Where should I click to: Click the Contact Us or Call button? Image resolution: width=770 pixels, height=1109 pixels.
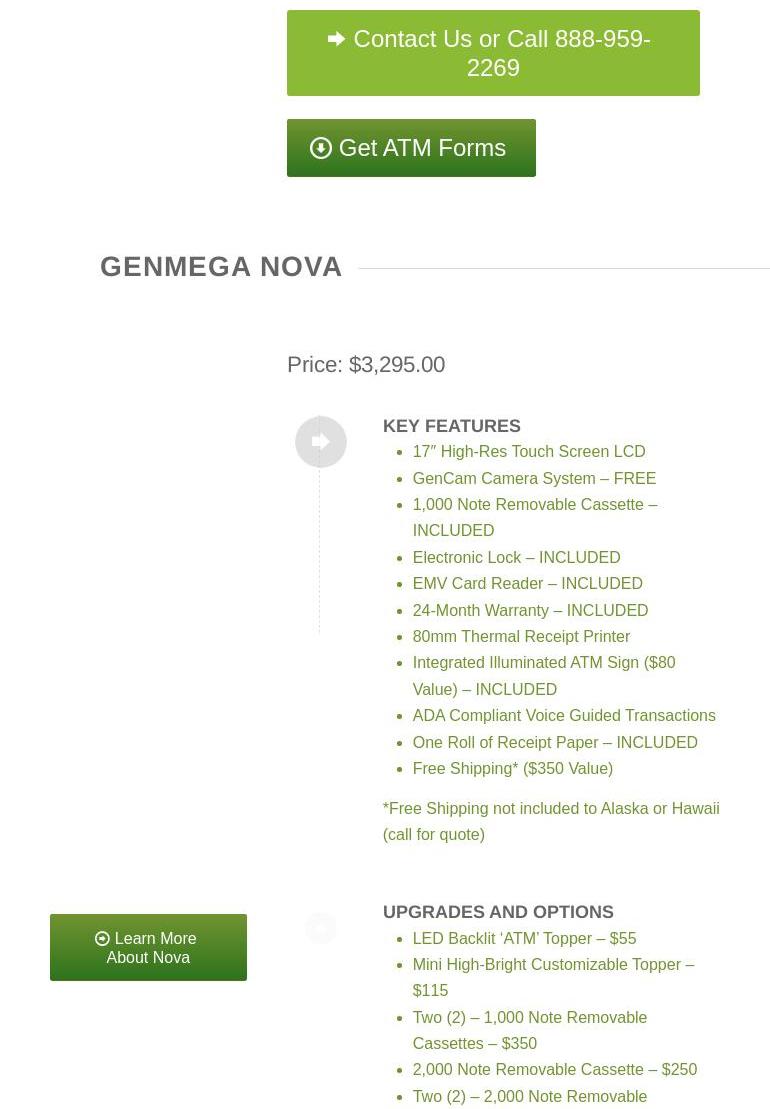point(493,53)
